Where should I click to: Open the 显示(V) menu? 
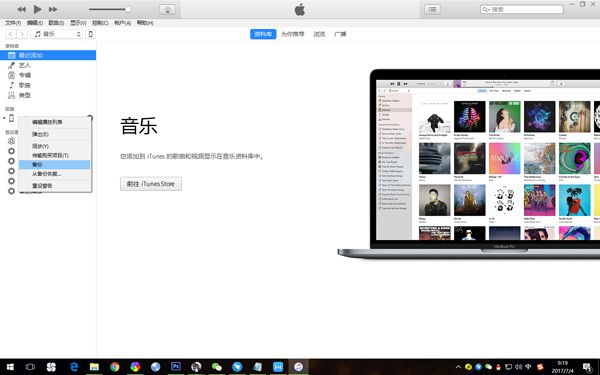[78, 23]
